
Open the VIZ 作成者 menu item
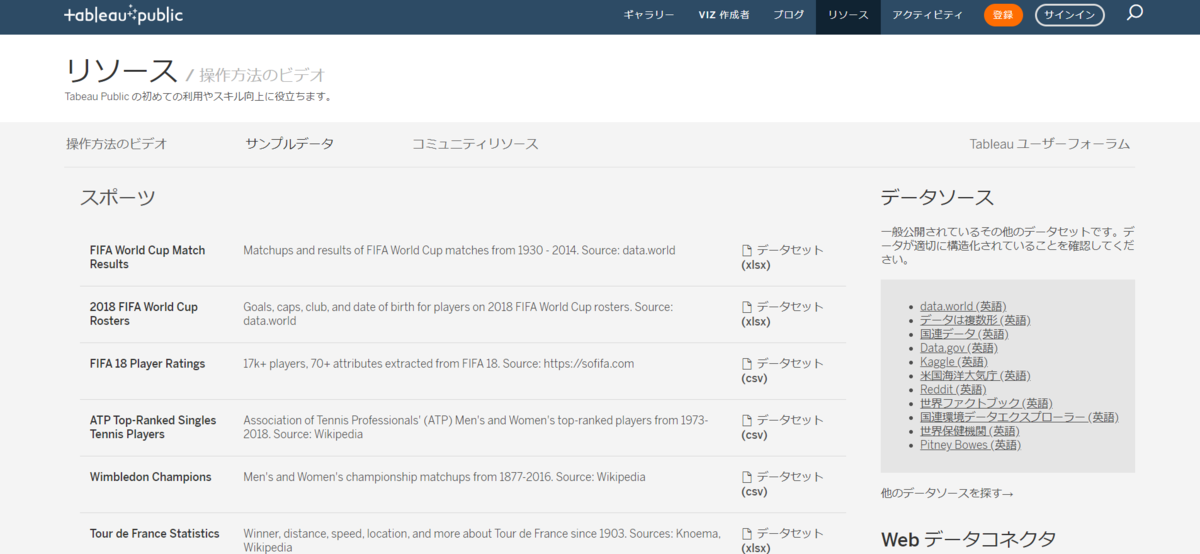tap(724, 15)
